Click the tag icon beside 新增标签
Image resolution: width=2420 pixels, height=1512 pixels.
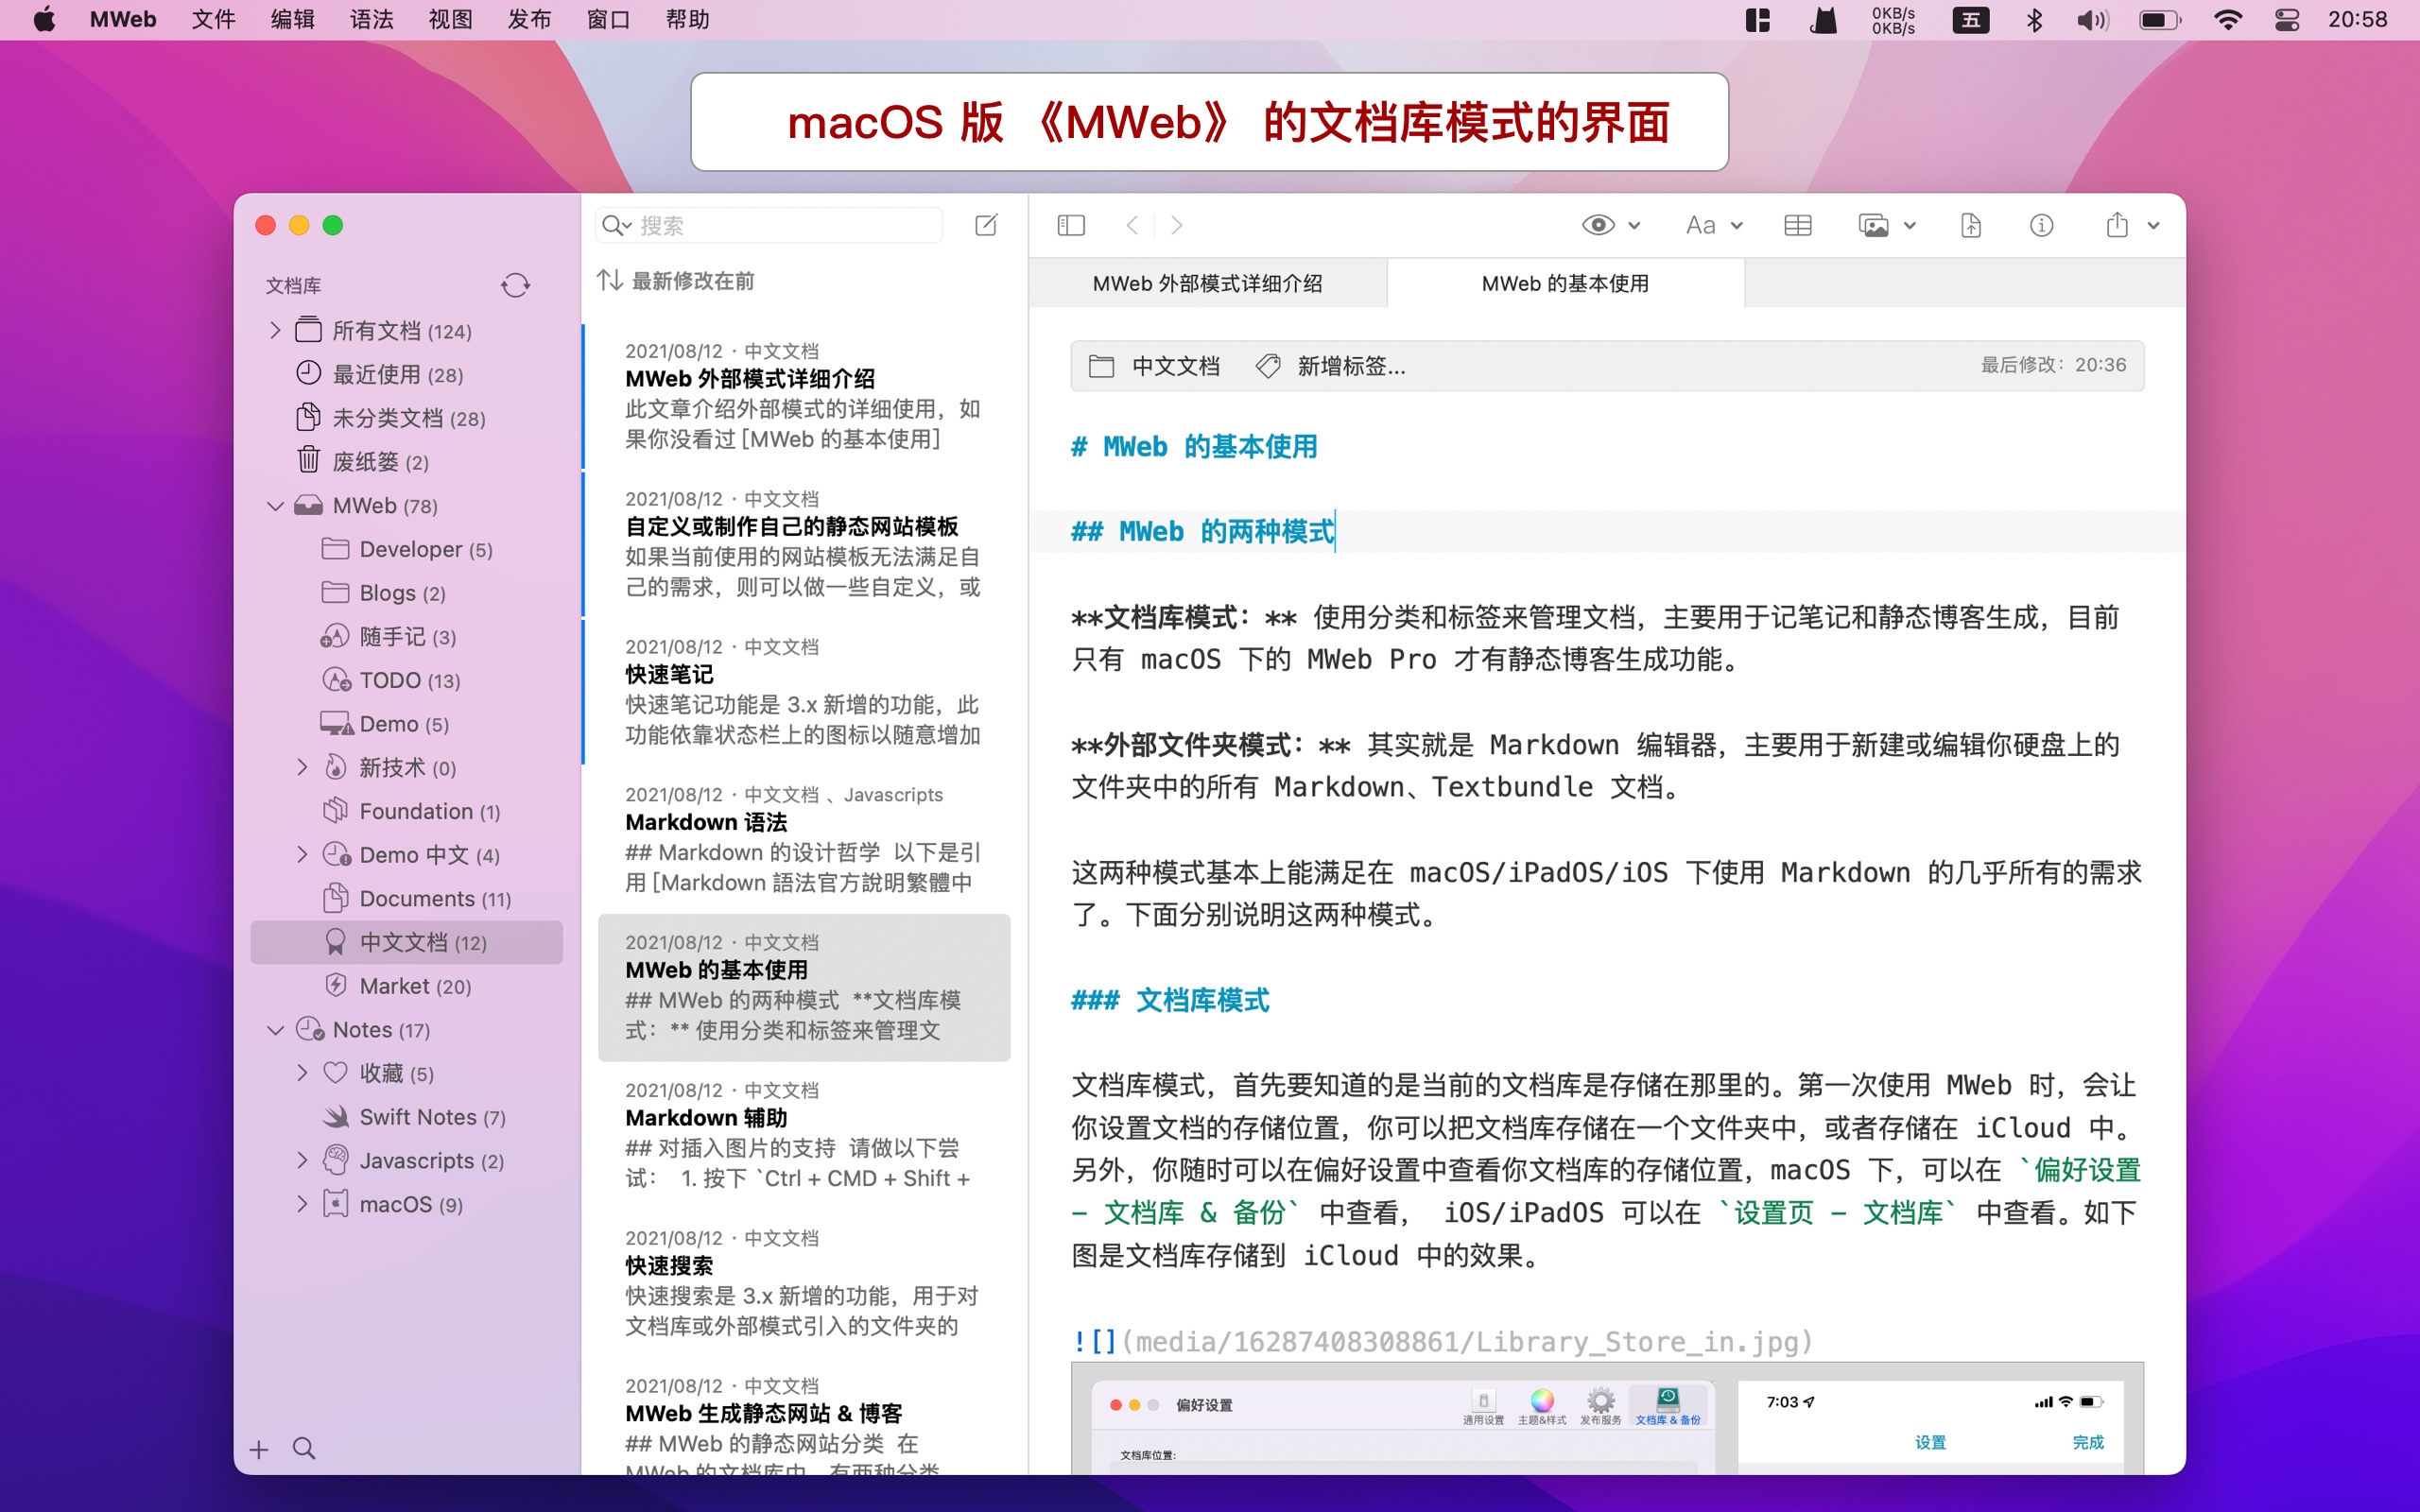tap(1267, 366)
